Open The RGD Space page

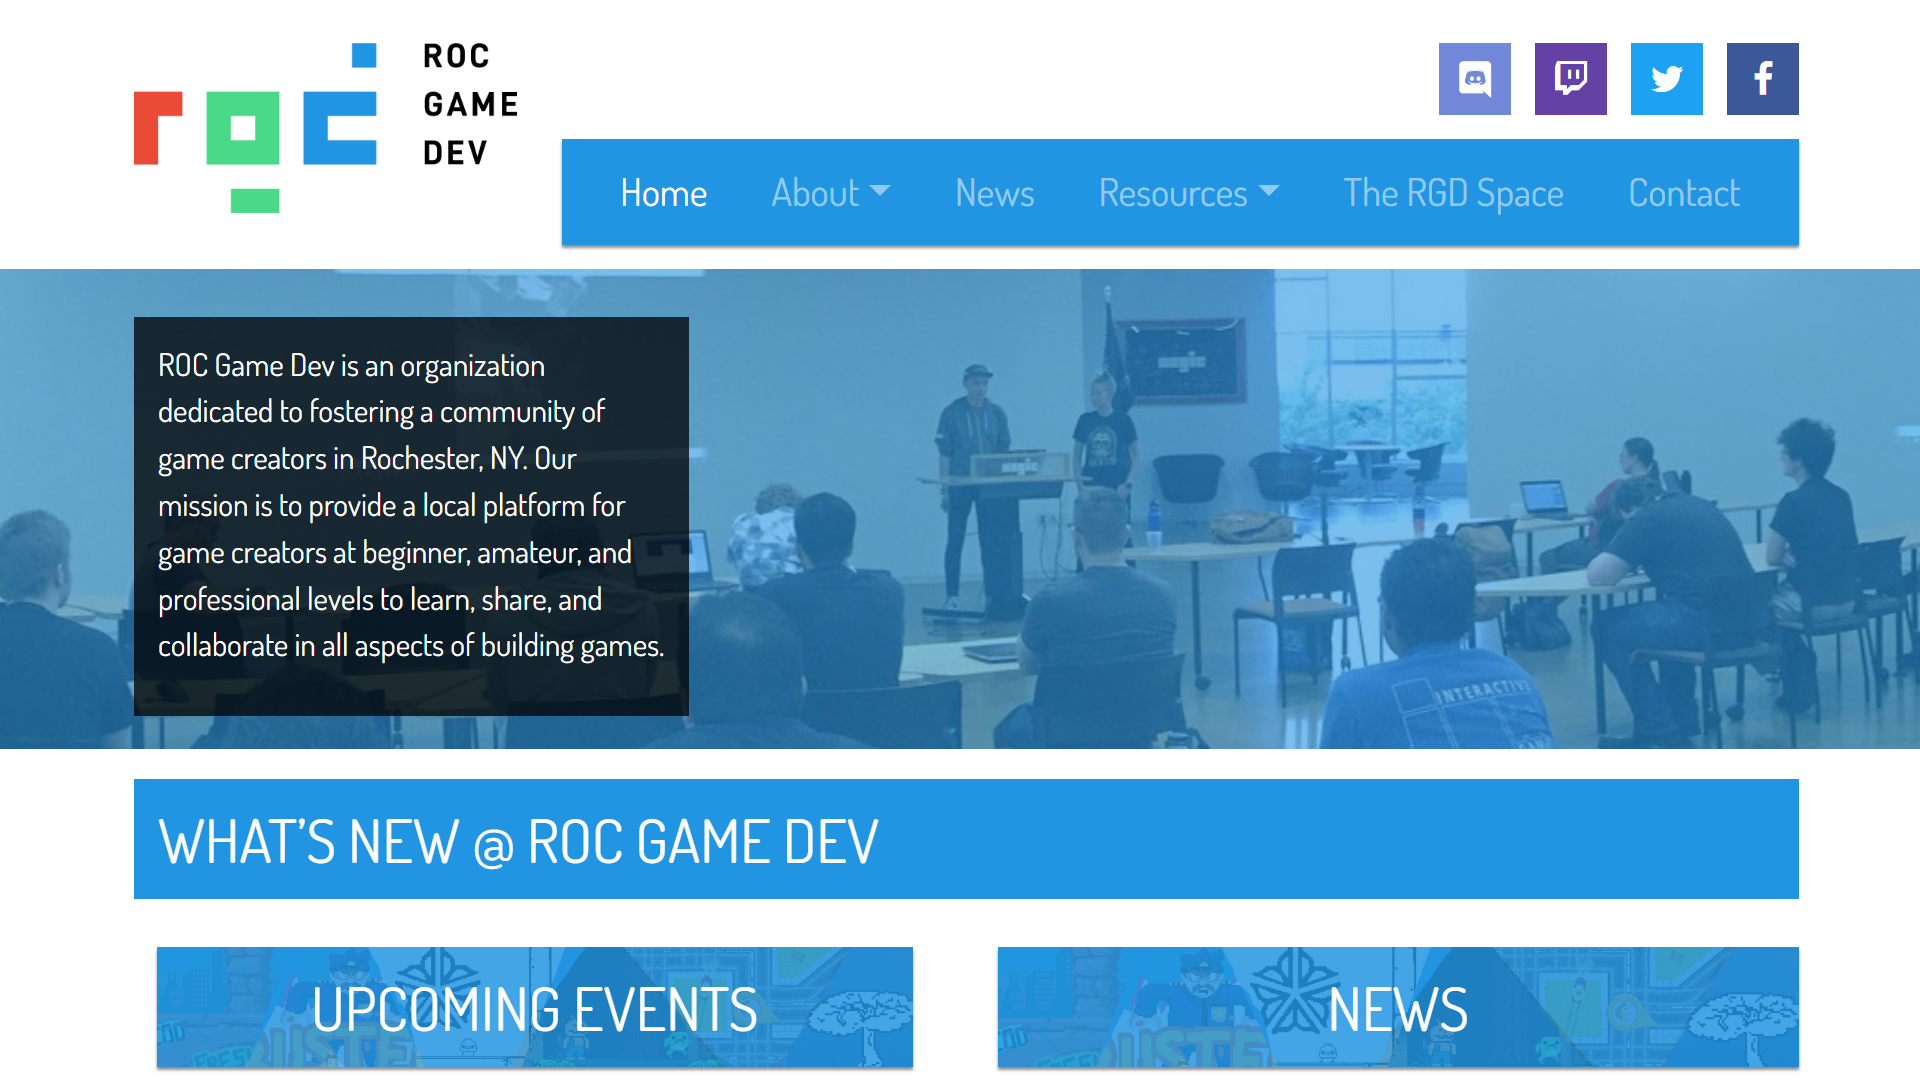click(x=1453, y=193)
